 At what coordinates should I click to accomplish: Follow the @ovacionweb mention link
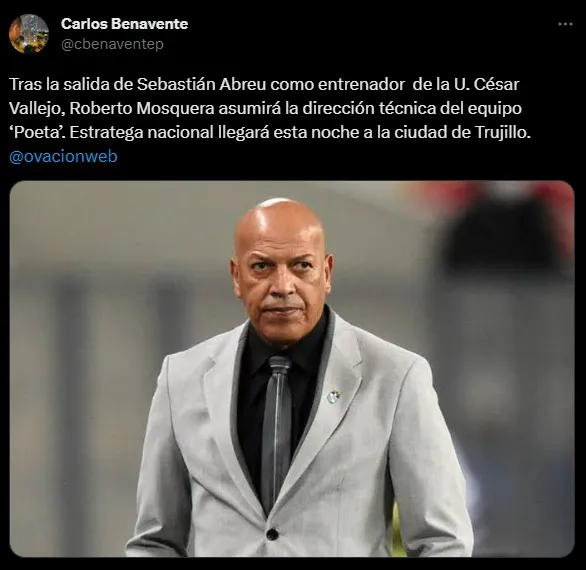click(63, 156)
